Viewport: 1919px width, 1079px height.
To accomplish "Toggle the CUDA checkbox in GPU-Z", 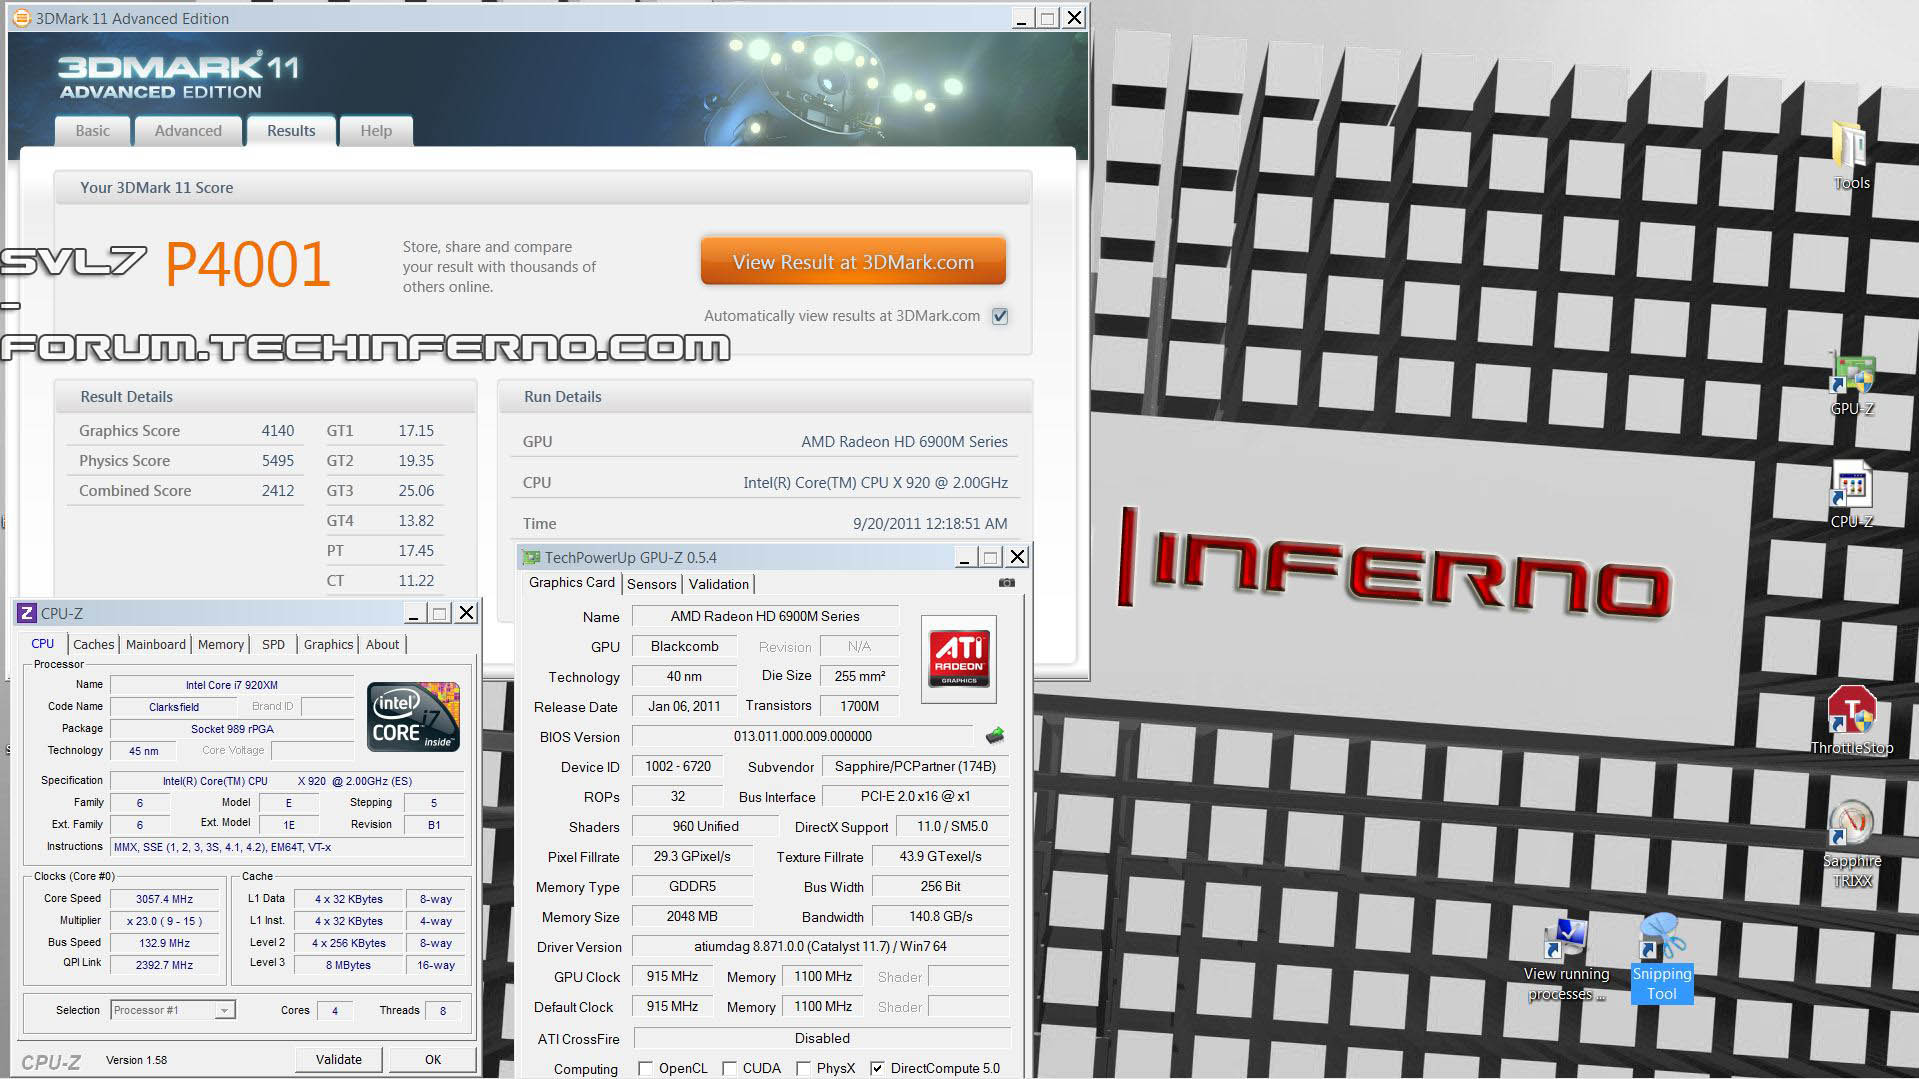I will pos(729,1068).
